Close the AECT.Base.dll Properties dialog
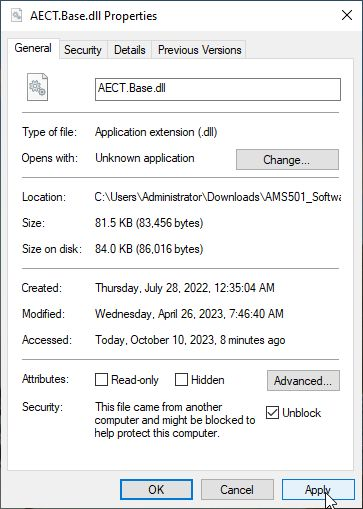The width and height of the screenshot is (363, 509). pyautogui.click(x=347, y=15)
